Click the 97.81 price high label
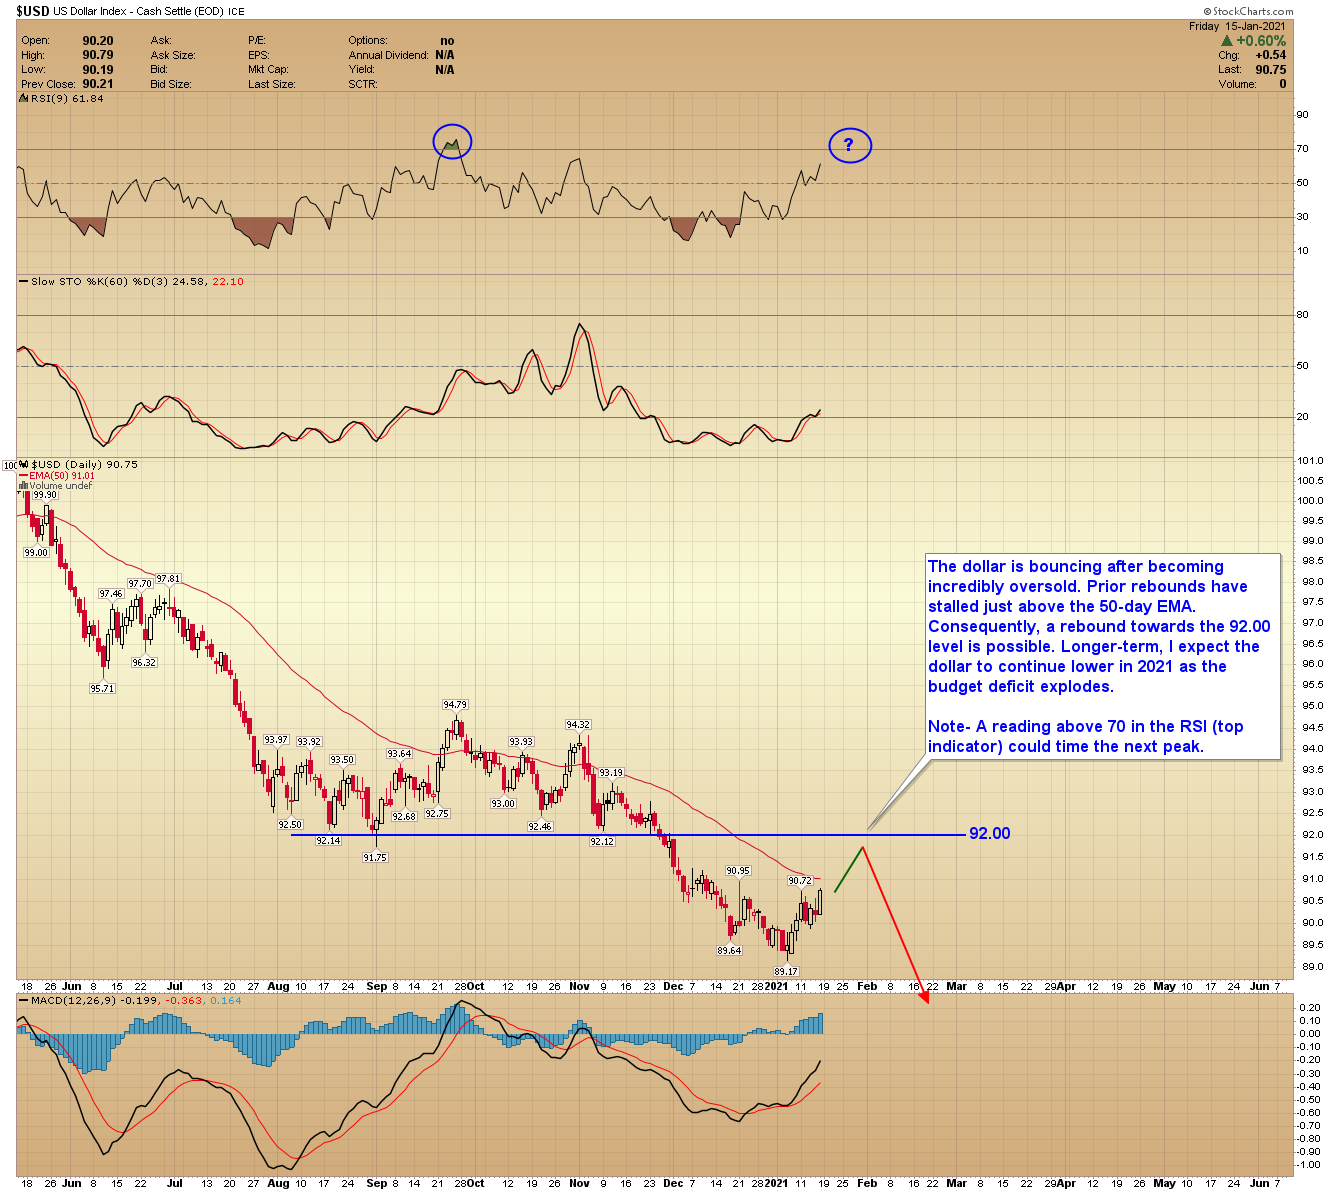The width and height of the screenshot is (1340, 1192). pyautogui.click(x=168, y=579)
